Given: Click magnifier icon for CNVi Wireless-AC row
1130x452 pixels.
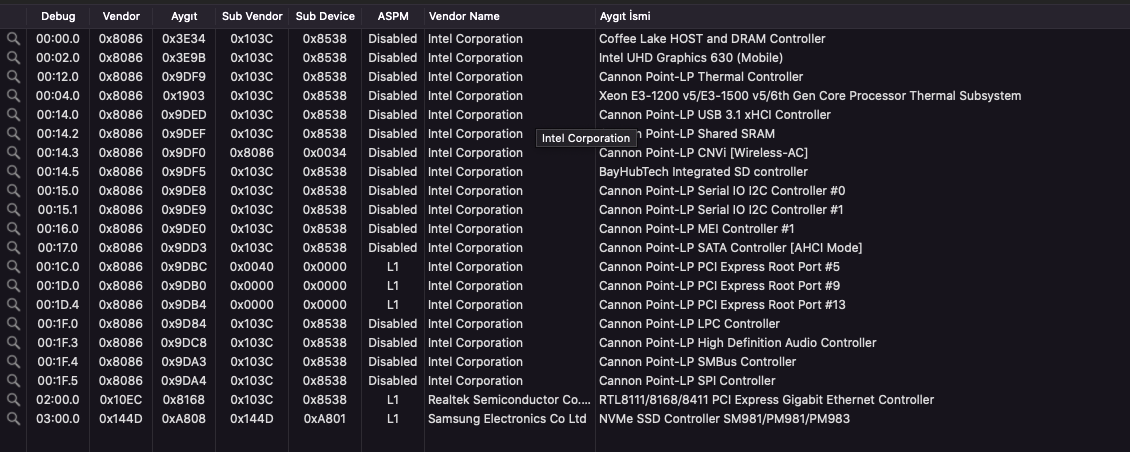Looking at the screenshot, I should (13, 153).
